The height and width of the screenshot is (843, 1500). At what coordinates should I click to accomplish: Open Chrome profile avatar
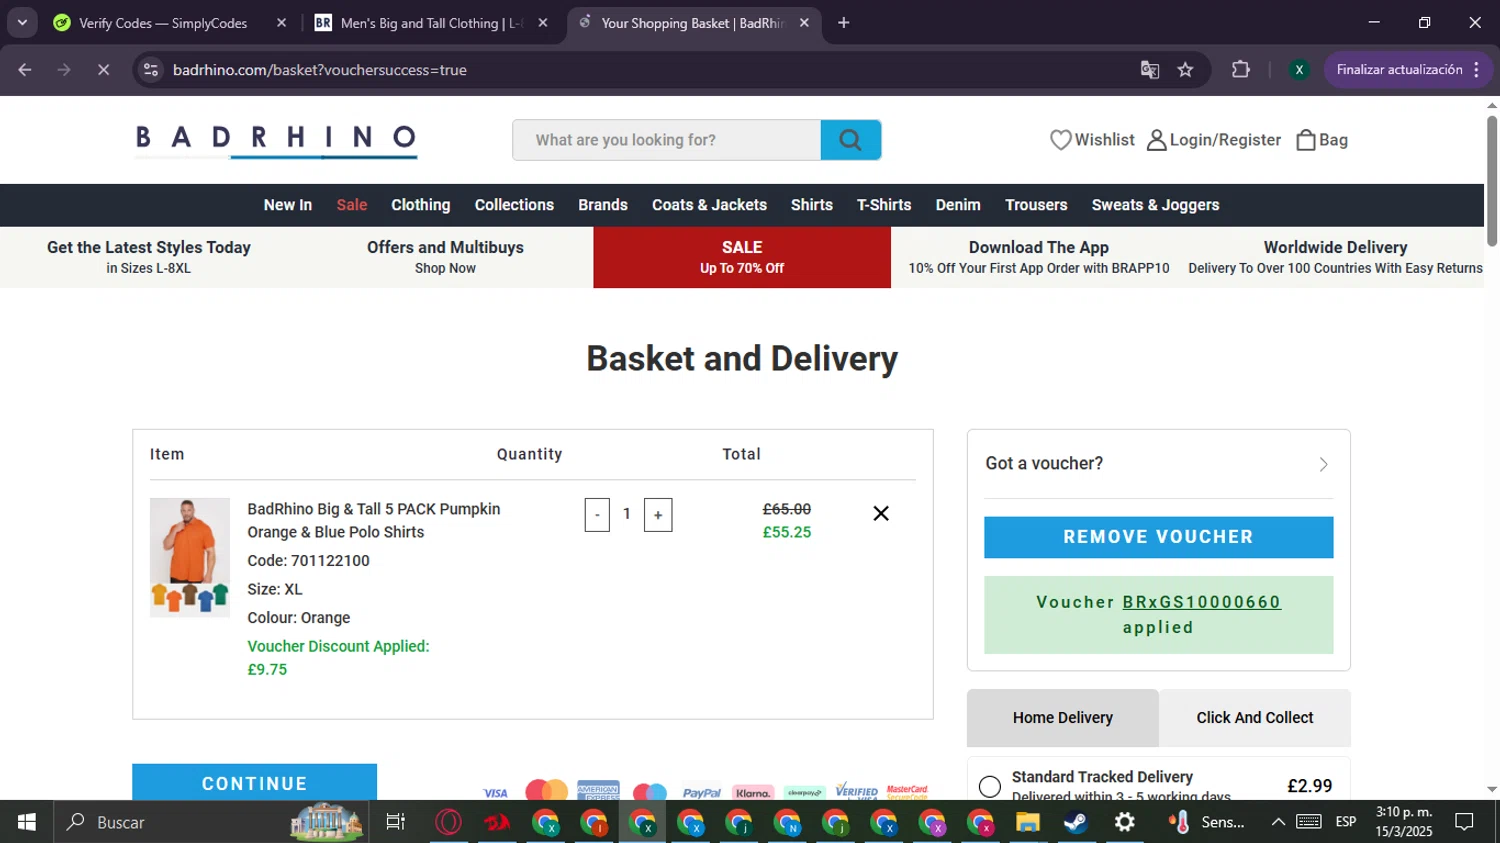1299,70
